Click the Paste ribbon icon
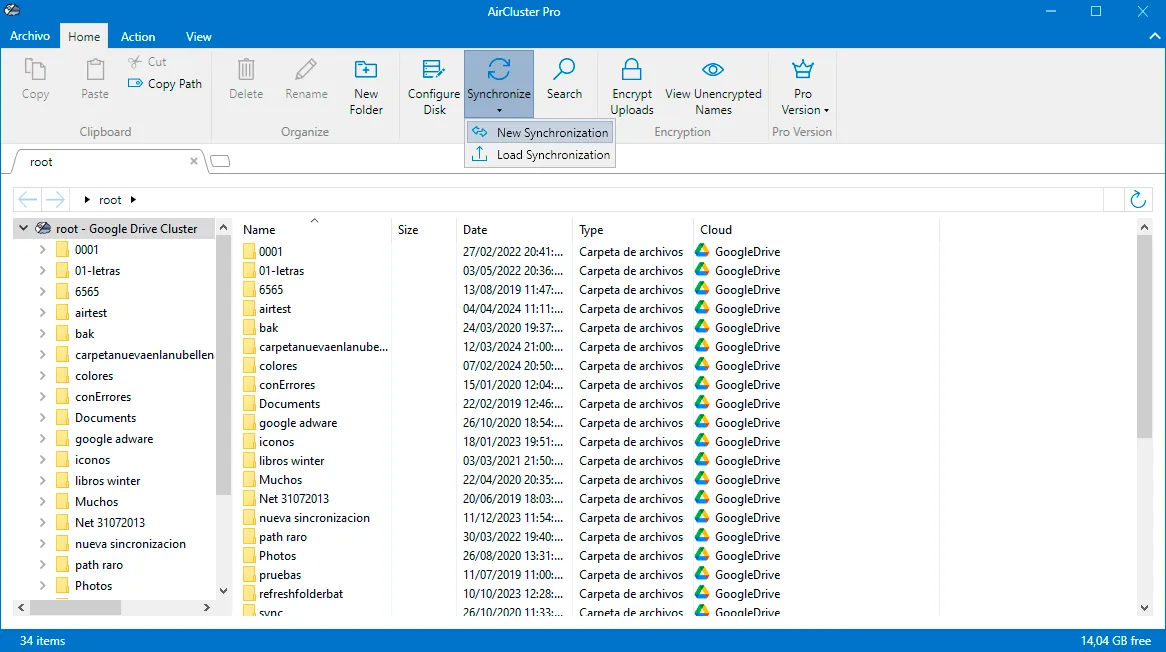Image resolution: width=1166 pixels, height=652 pixels. click(94, 69)
